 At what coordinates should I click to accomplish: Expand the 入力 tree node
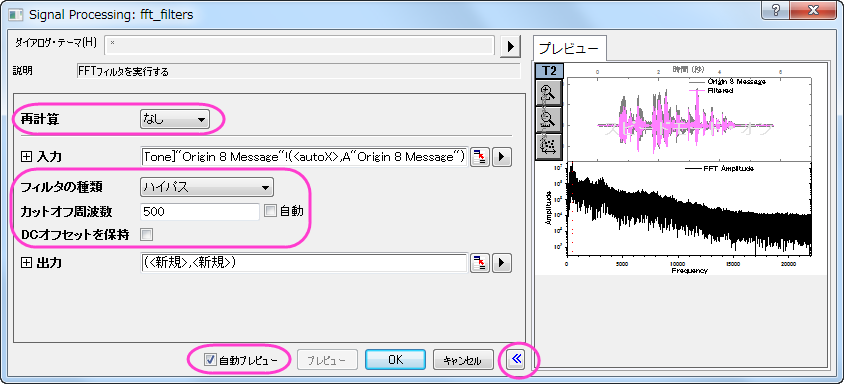click(x=26, y=157)
